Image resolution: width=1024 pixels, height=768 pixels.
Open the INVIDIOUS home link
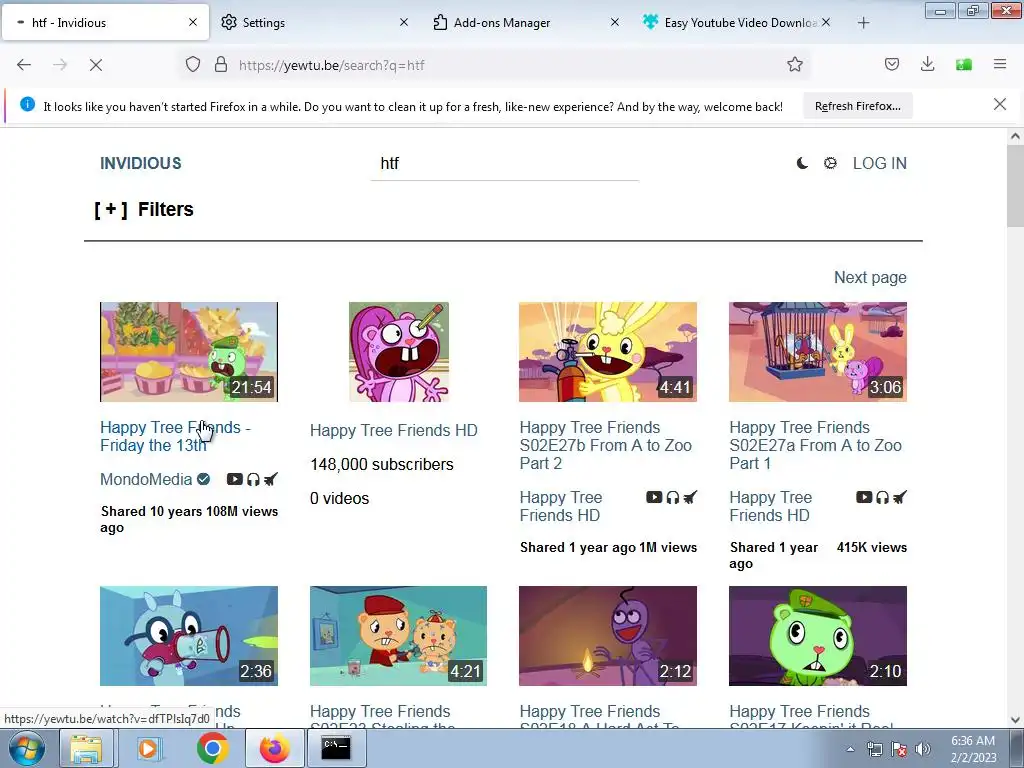coord(140,163)
